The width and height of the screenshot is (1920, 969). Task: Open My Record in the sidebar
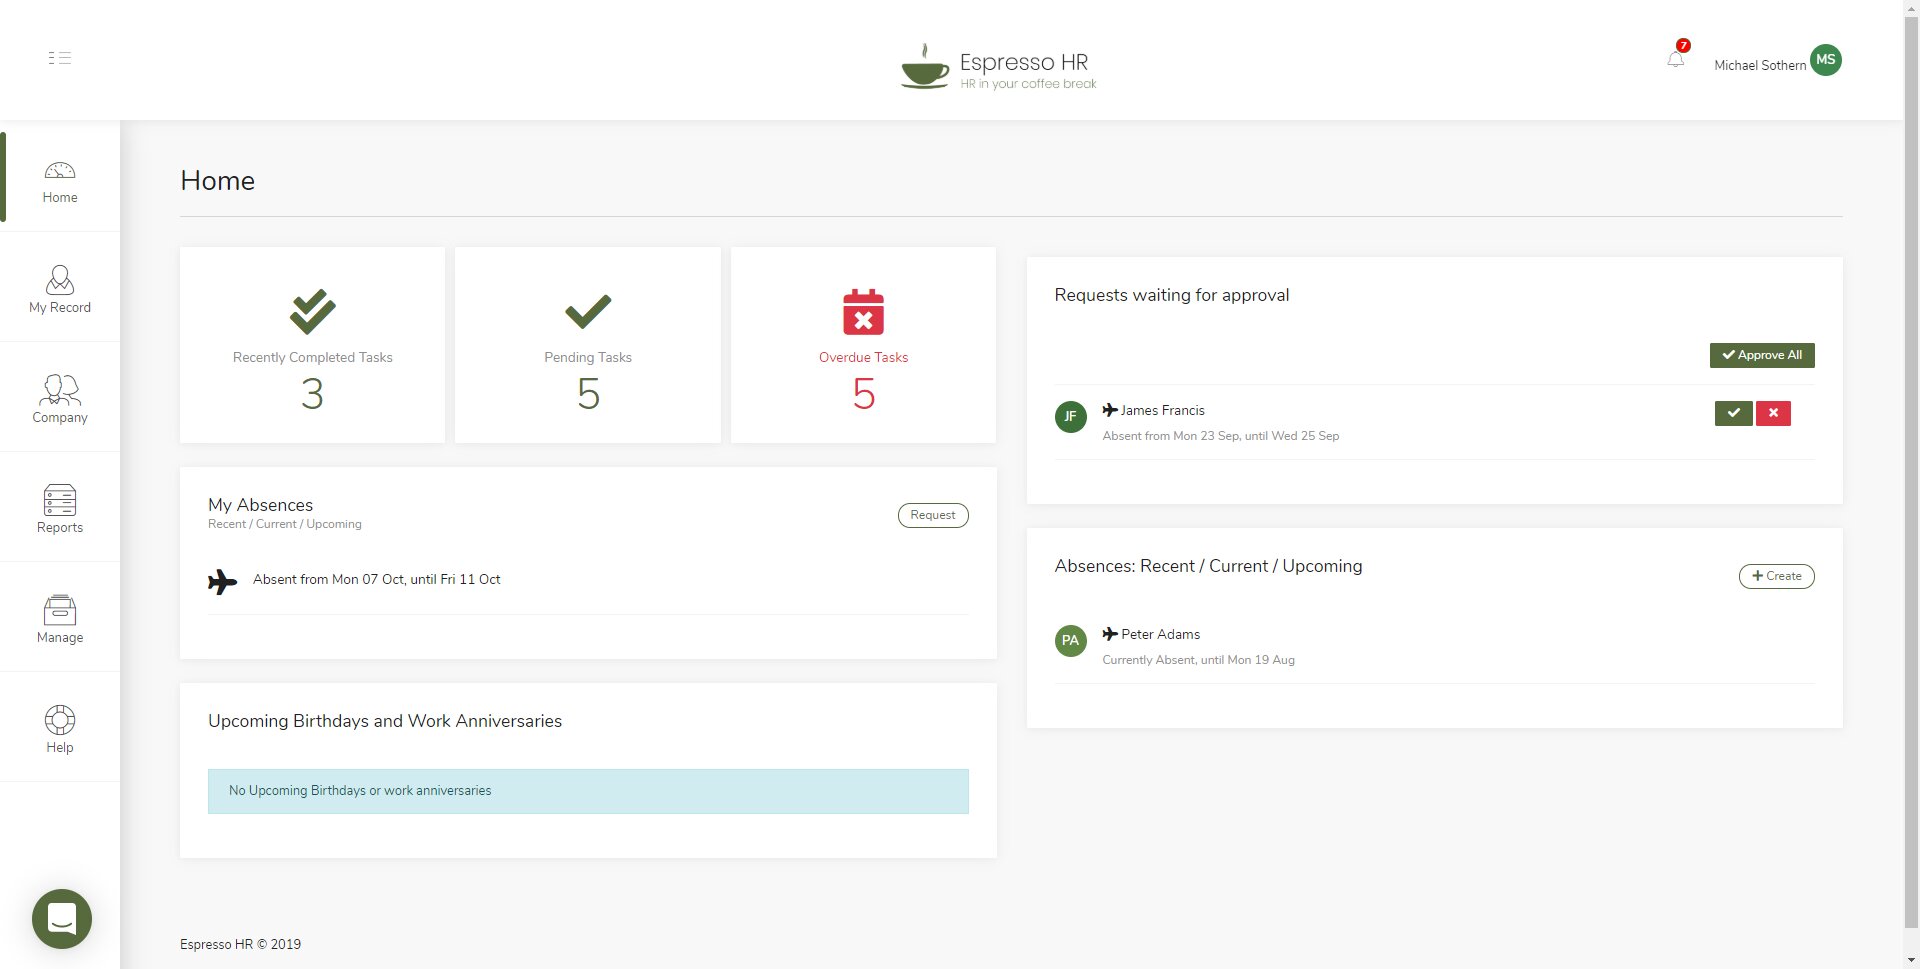click(x=60, y=290)
